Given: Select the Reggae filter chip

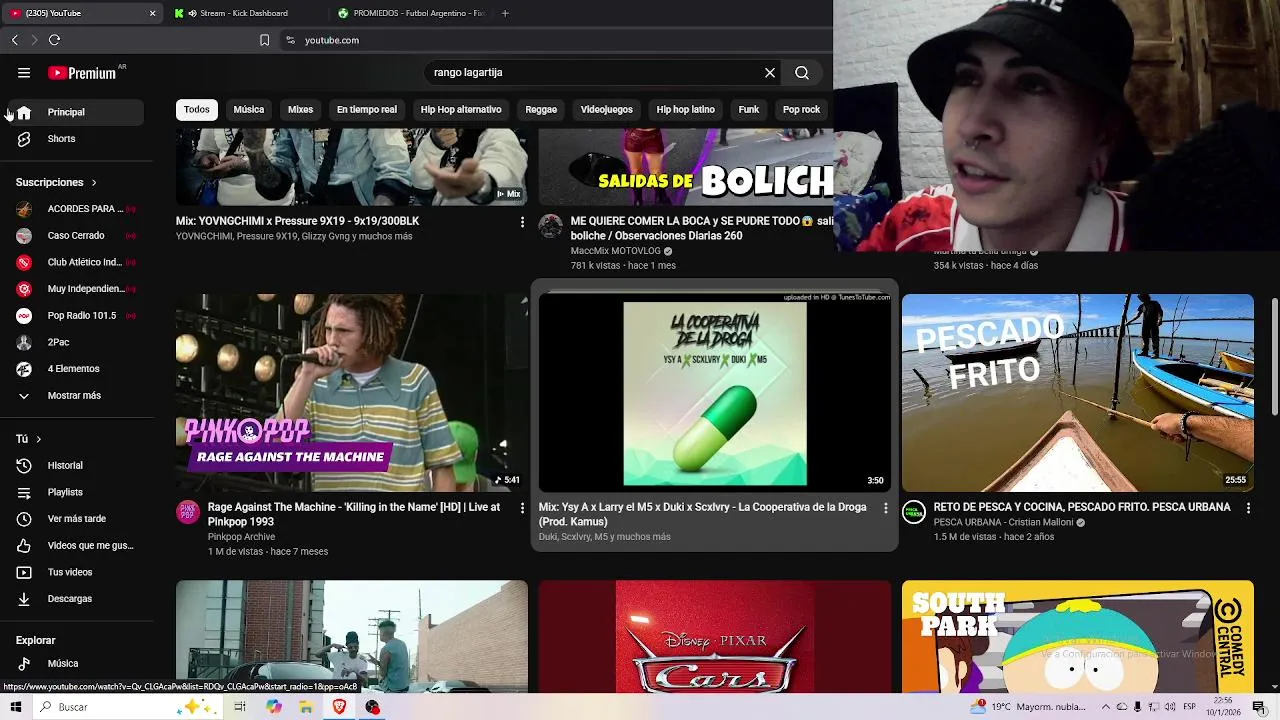Looking at the screenshot, I should click(541, 110).
